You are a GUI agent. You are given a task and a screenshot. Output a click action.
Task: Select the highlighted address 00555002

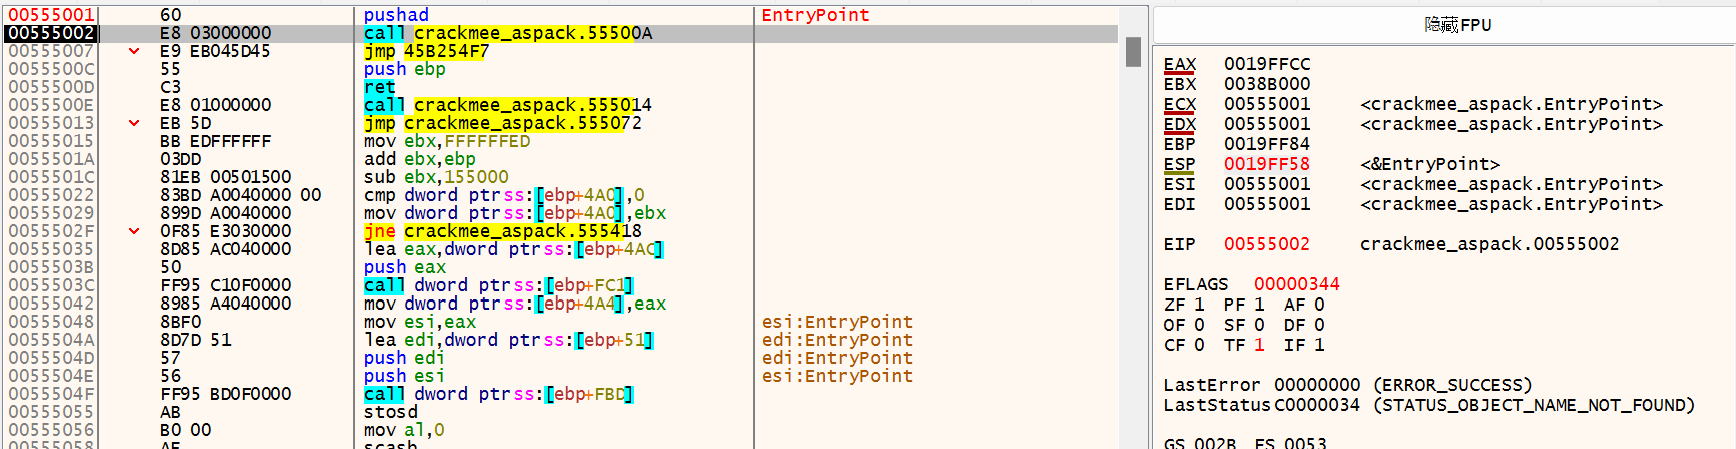(x=51, y=33)
